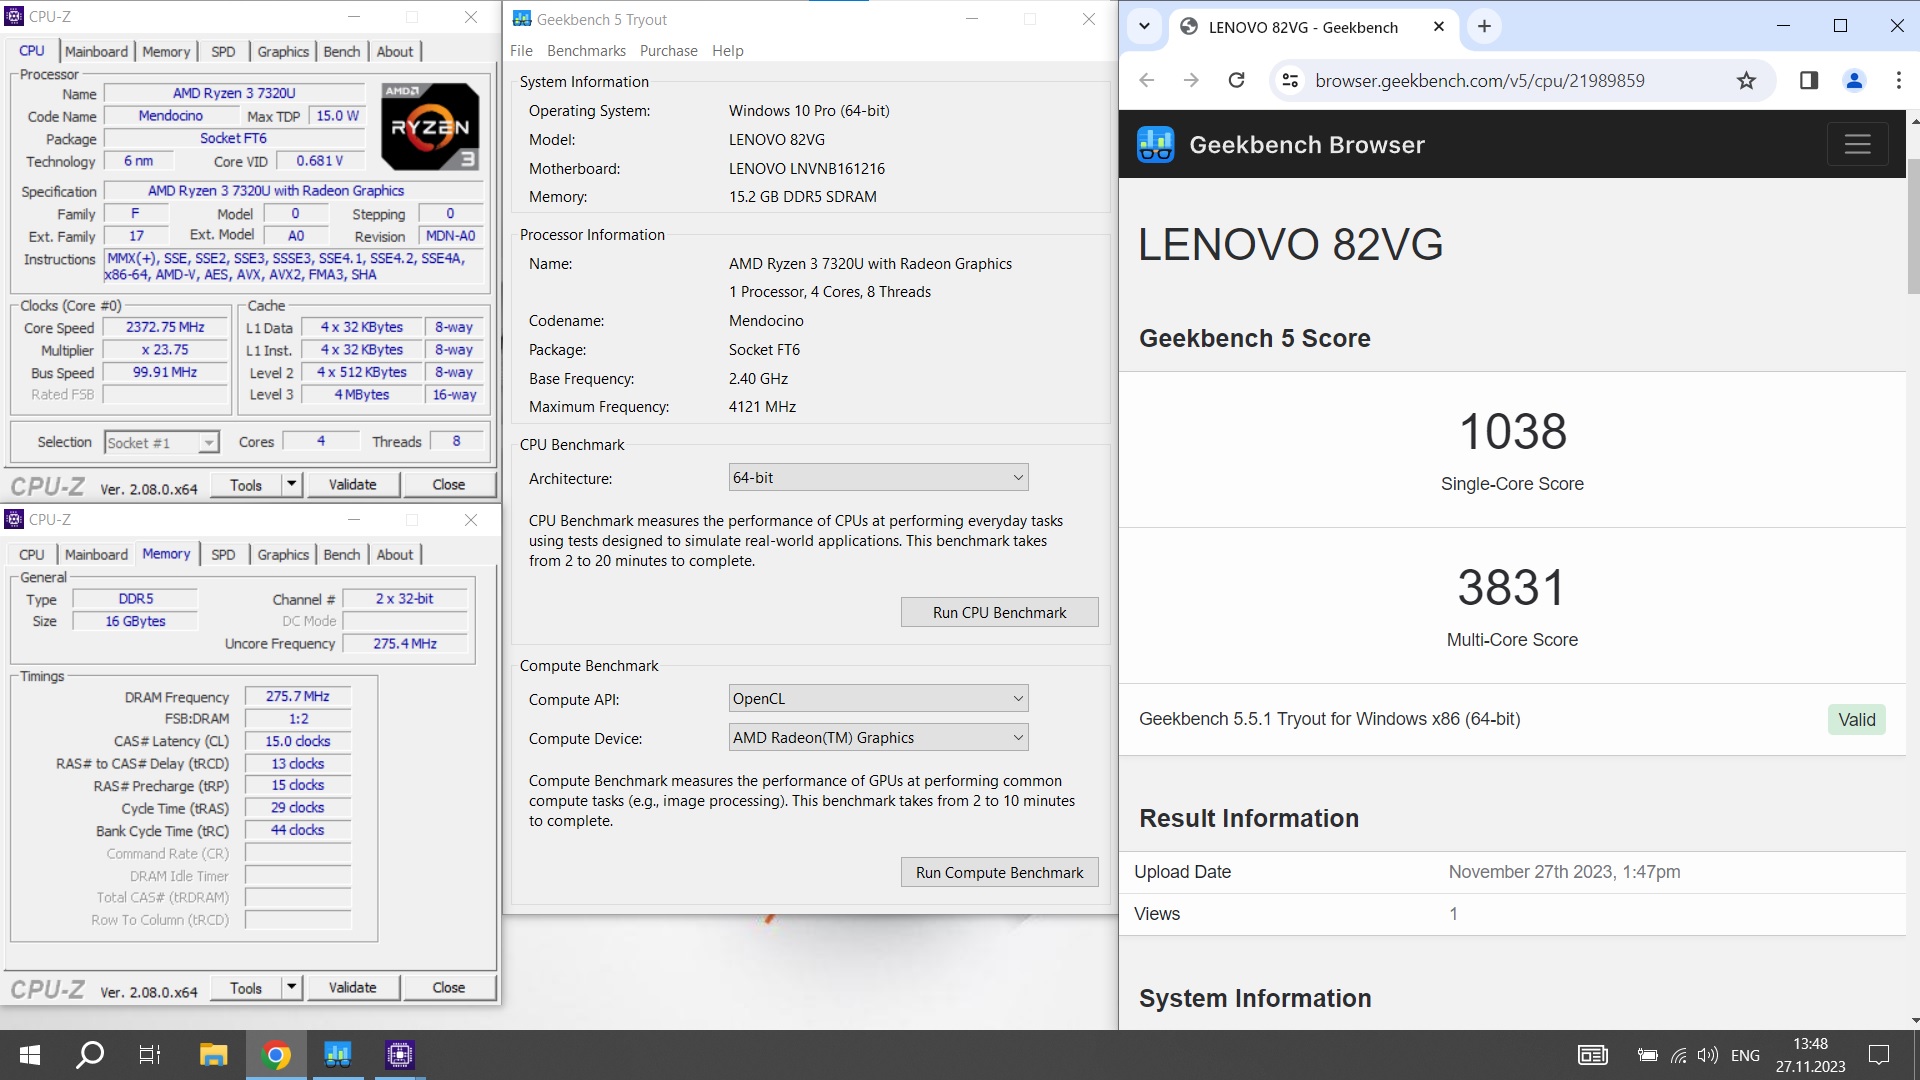Open the Chrome profile avatar icon

click(1854, 80)
